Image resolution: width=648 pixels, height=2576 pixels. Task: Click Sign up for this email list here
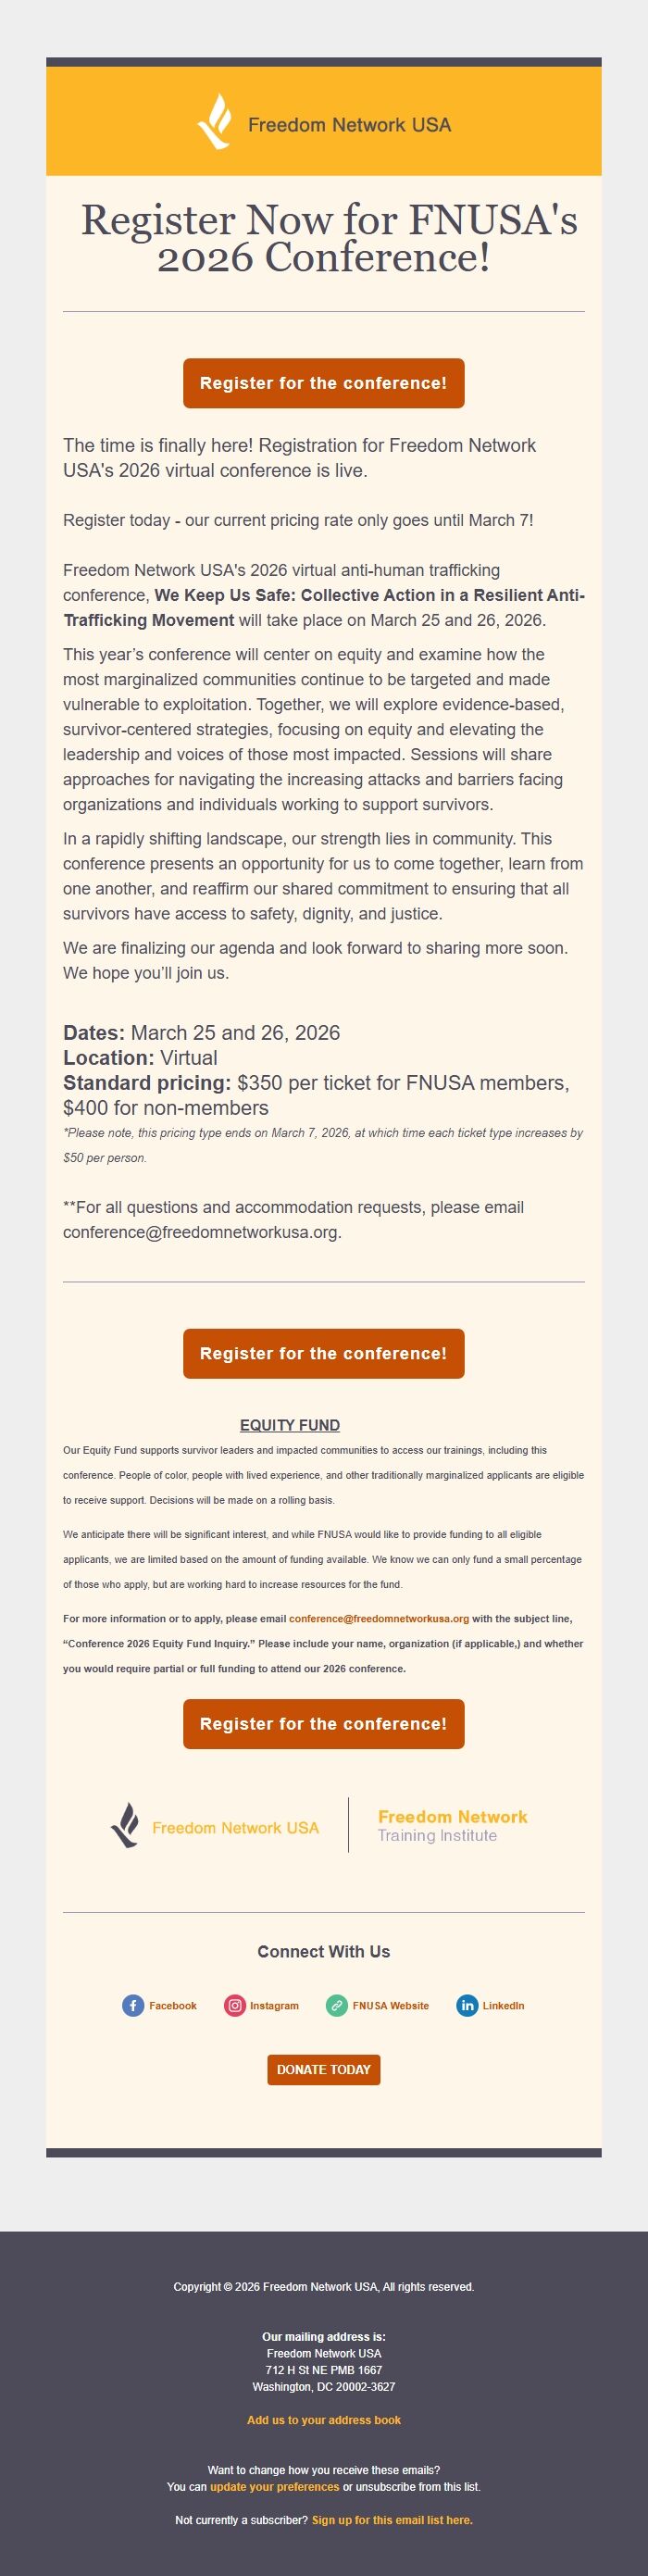point(392,2519)
